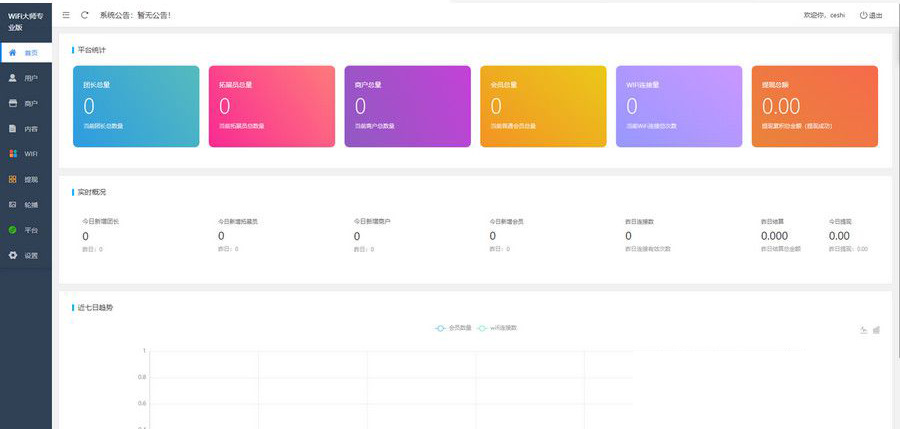
Task: Click the 商户 store icon in sidebar
Action: (x=13, y=103)
